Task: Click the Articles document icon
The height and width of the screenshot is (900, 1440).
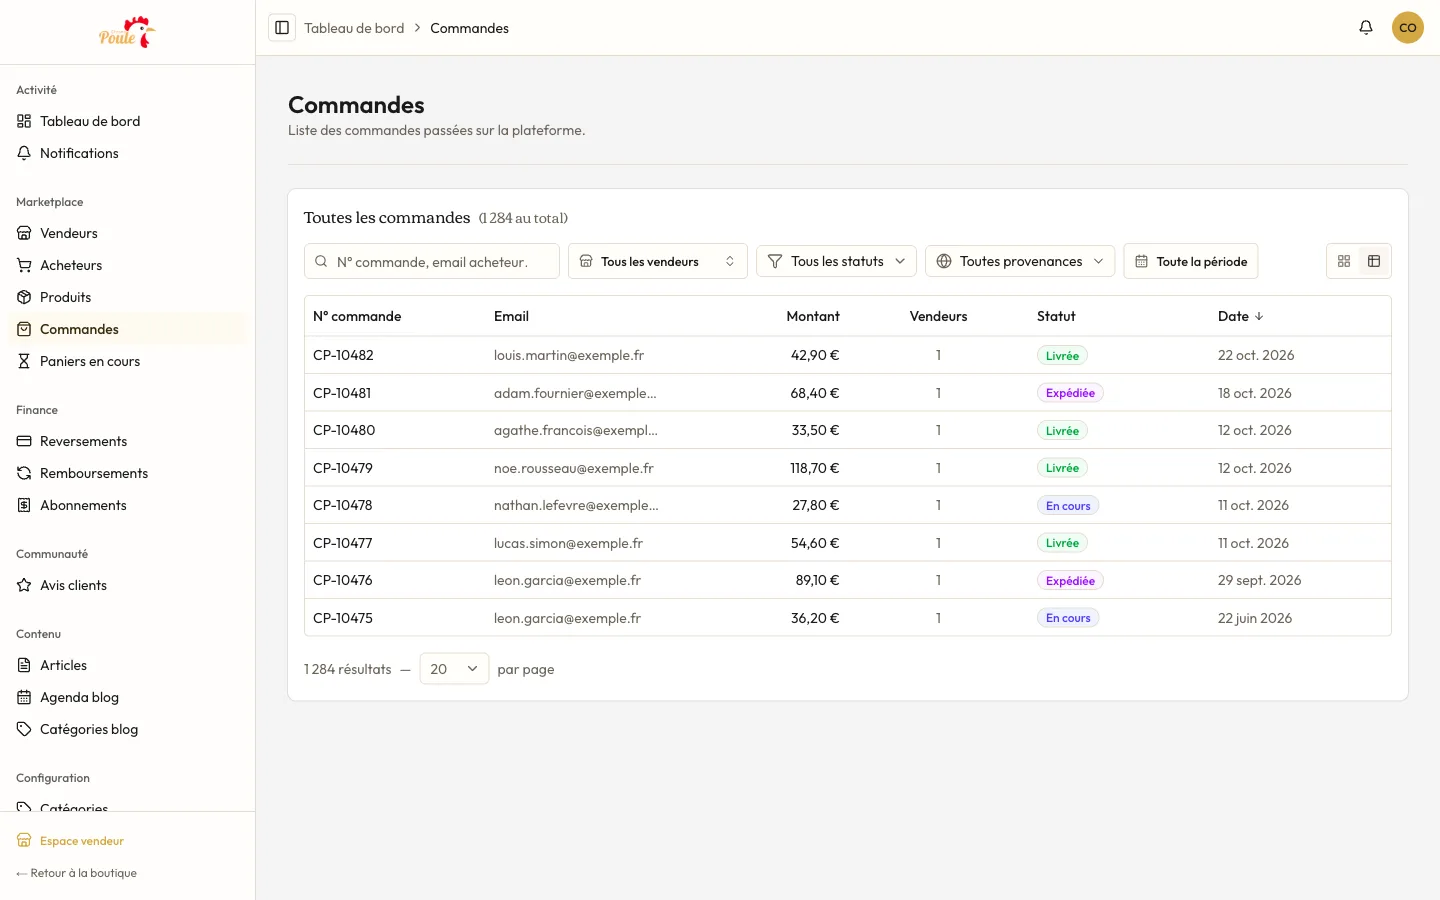Action: [x=24, y=665]
